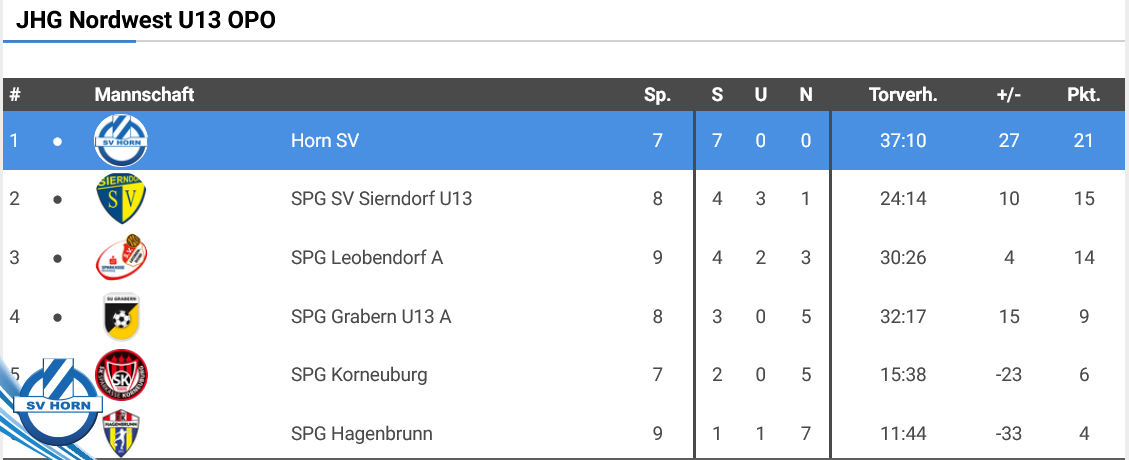Select the SPG Korneuburg team name
Screen dimensions: 1129x460
pos(359,375)
